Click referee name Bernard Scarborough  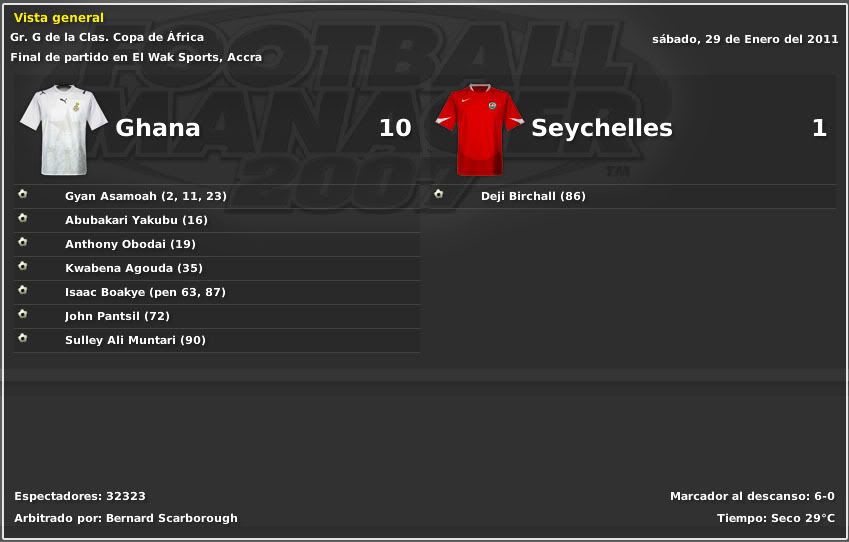[173, 518]
